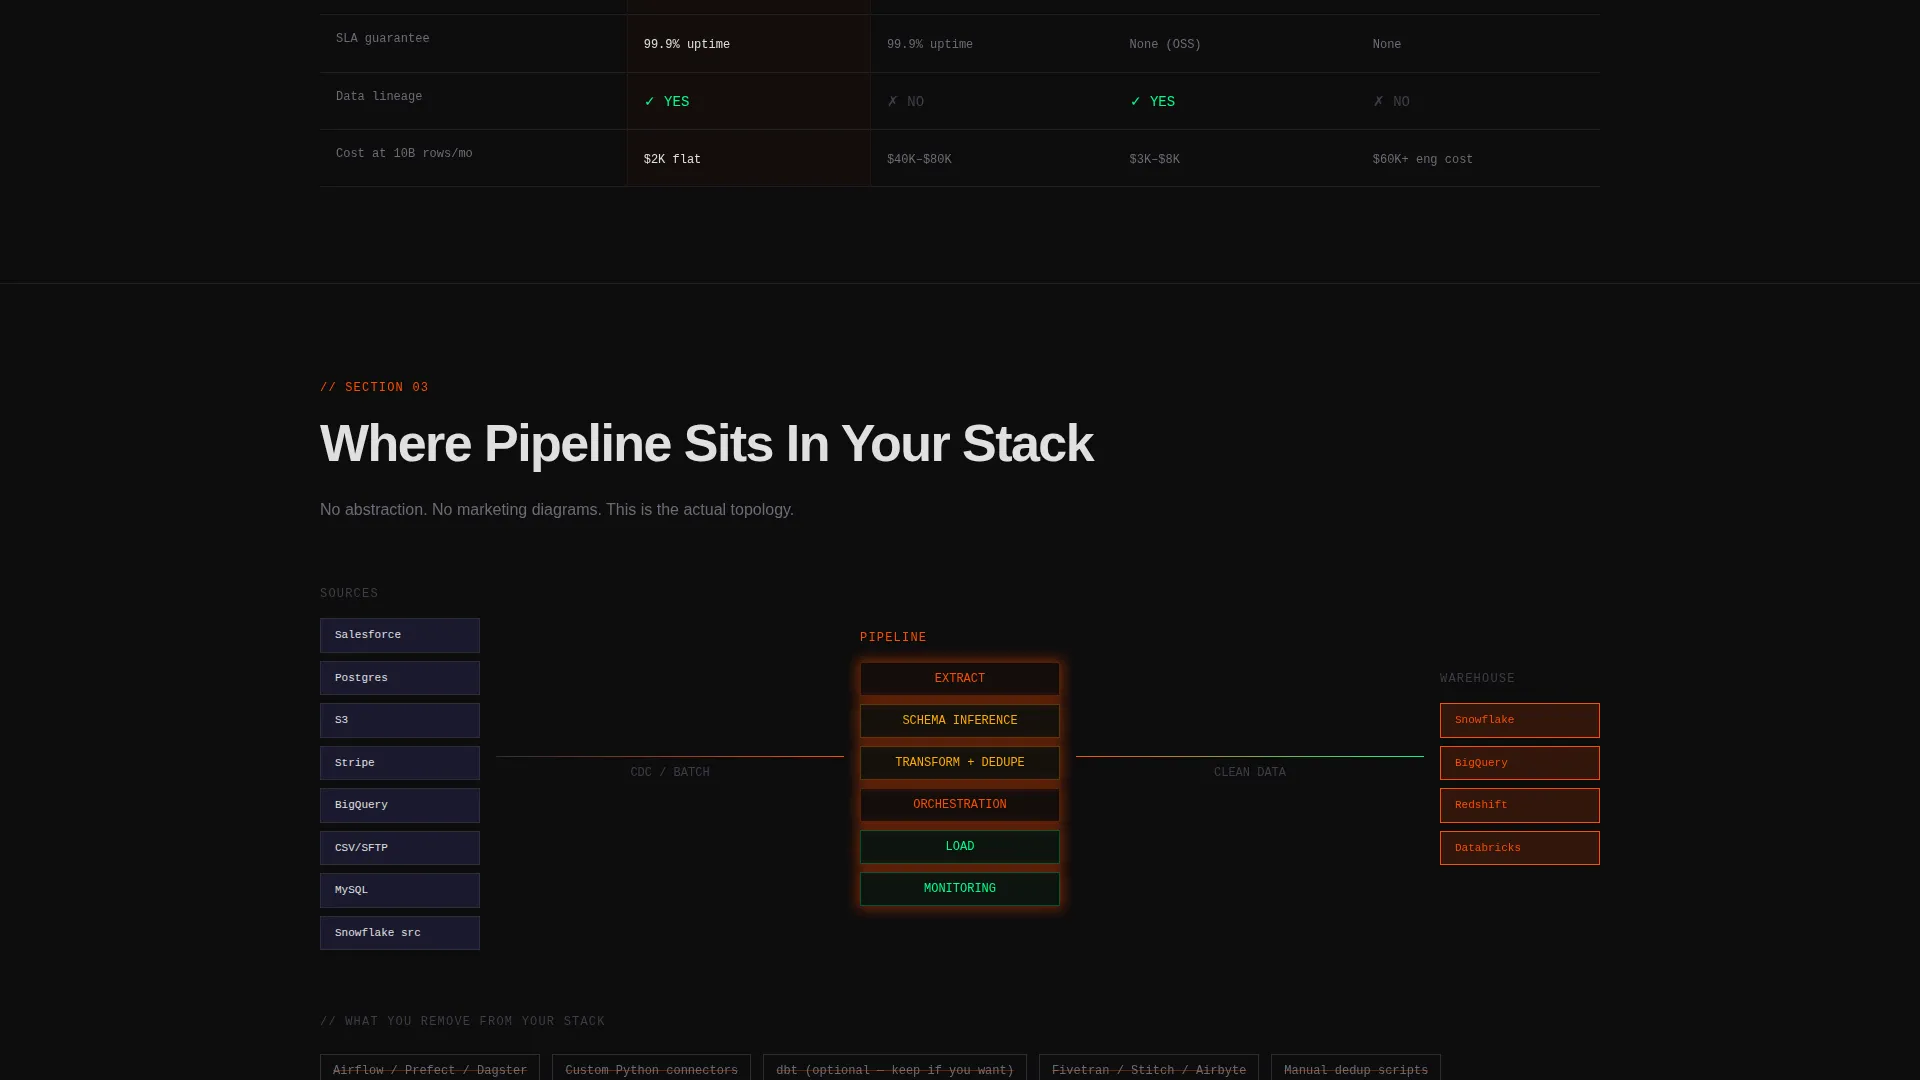The width and height of the screenshot is (1920, 1080).
Task: Select the Snowflake src source box
Action: coord(400,933)
